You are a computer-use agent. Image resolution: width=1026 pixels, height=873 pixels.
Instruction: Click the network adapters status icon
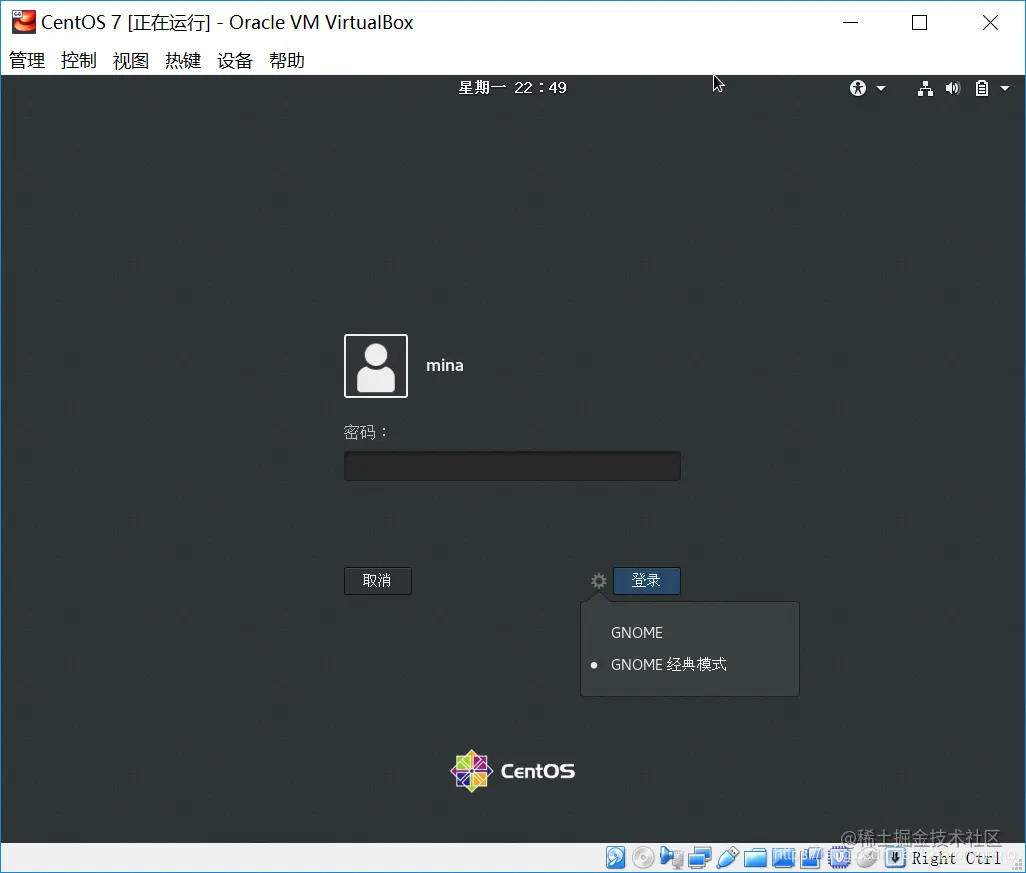(x=699, y=857)
